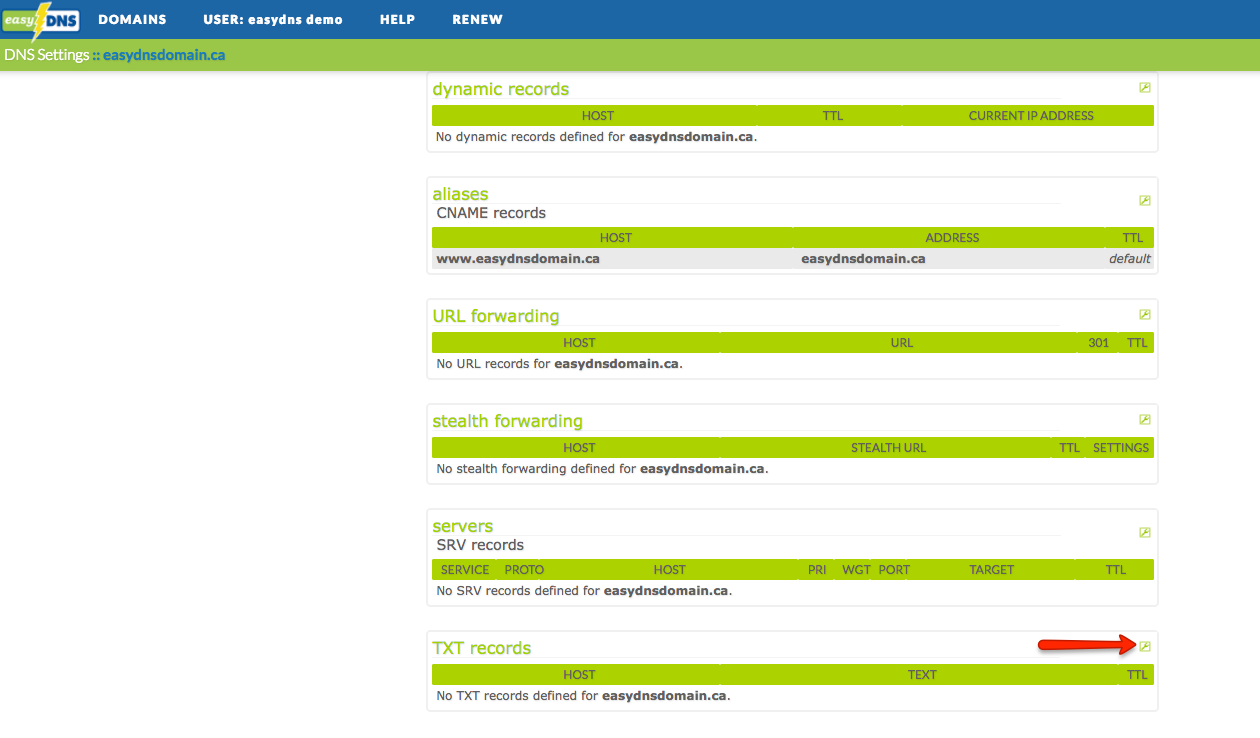The width and height of the screenshot is (1260, 738).
Task: Click the CNAME records subtitle
Action: (491, 213)
